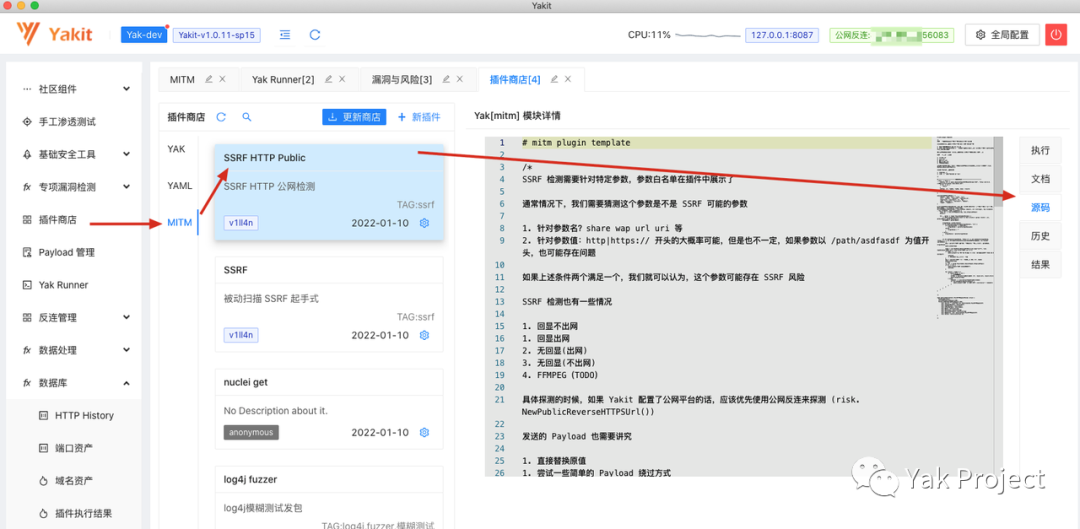Image resolution: width=1080 pixels, height=529 pixels.
Task: Click the 域名资产 flame icon
Action: pos(43,480)
